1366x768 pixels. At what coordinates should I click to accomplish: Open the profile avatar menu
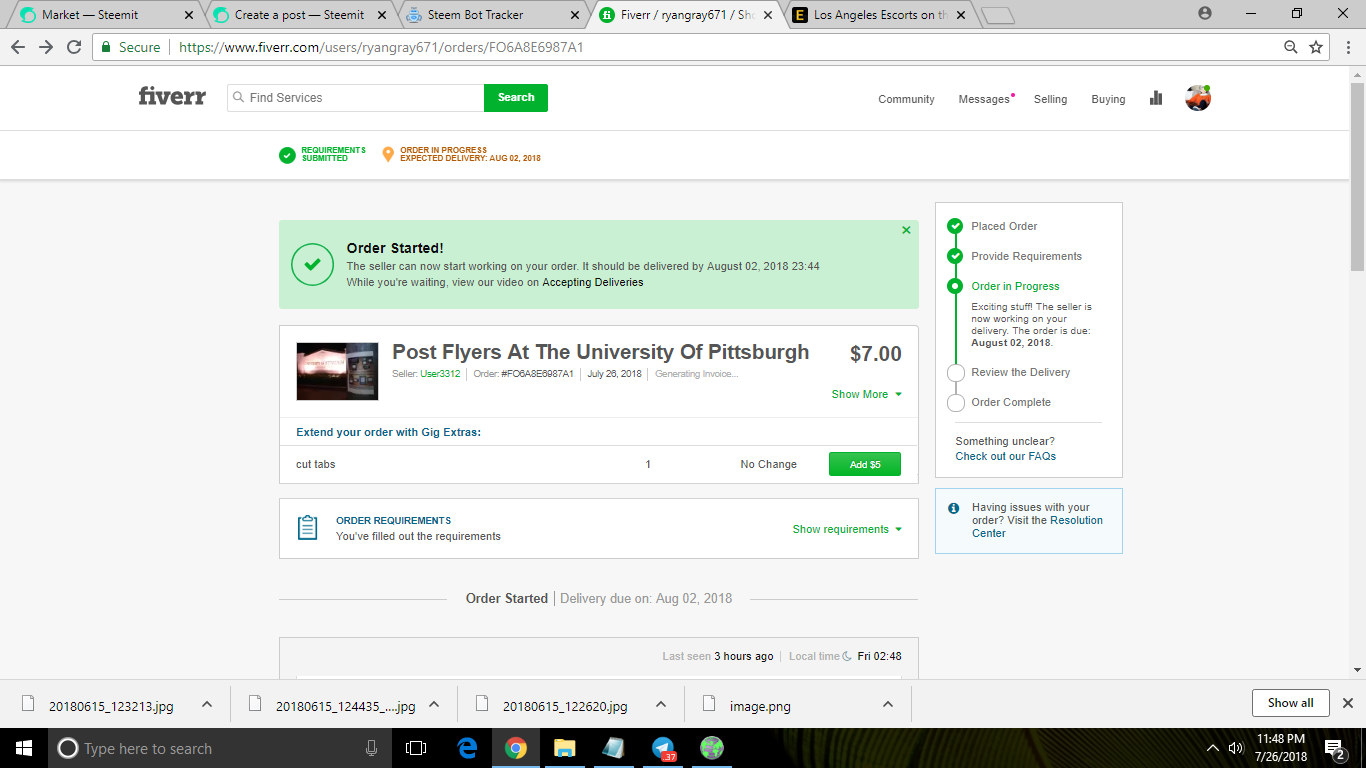click(x=1197, y=97)
